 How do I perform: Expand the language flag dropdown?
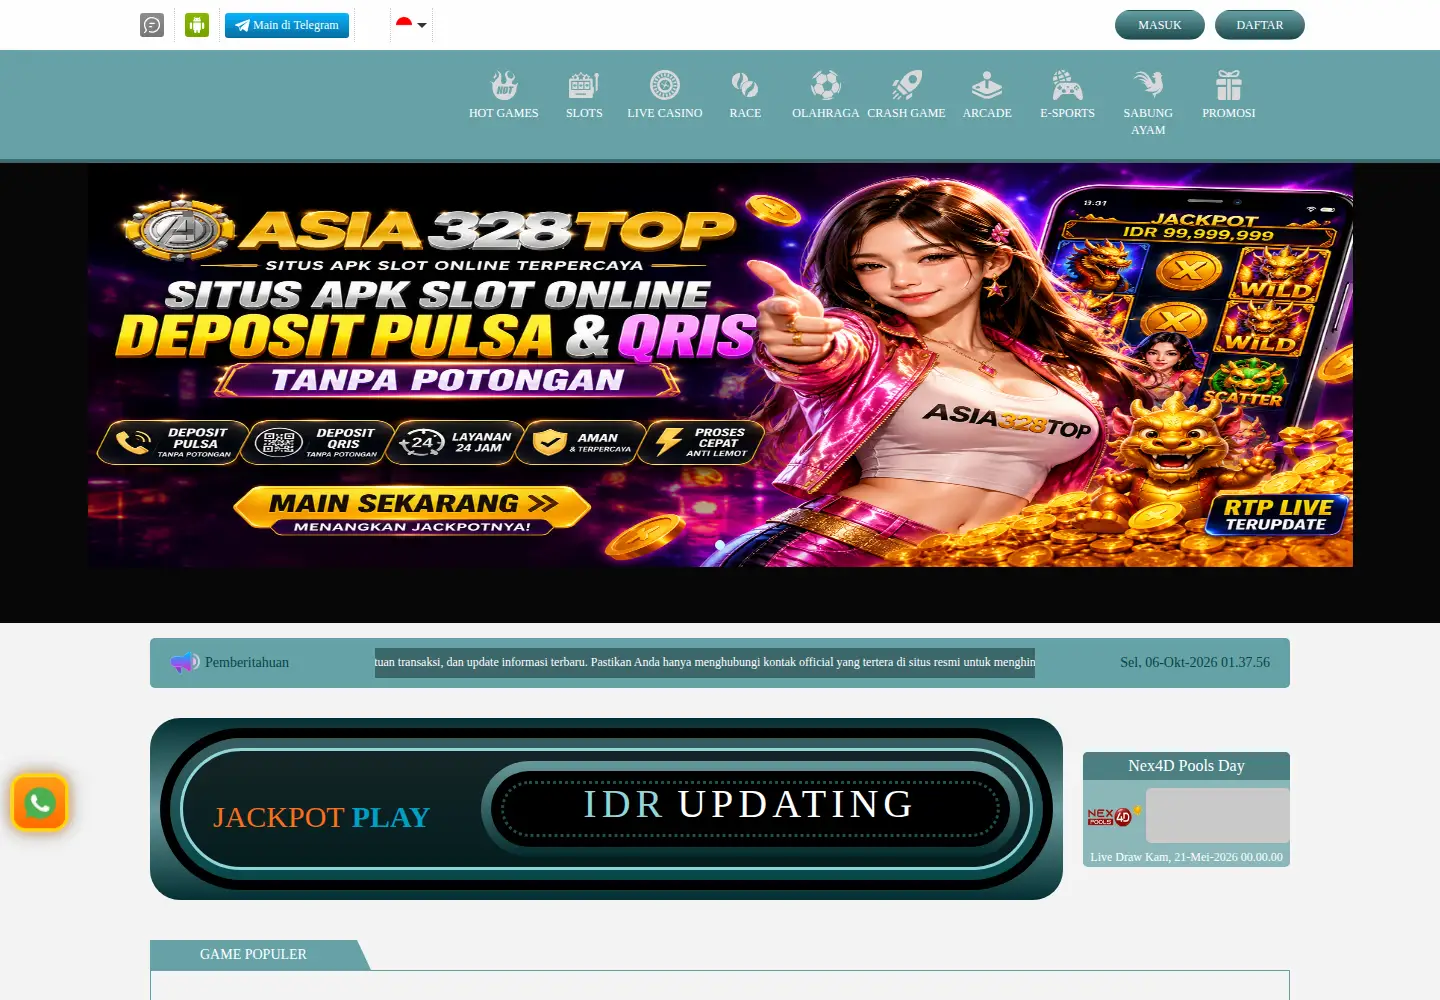point(411,24)
